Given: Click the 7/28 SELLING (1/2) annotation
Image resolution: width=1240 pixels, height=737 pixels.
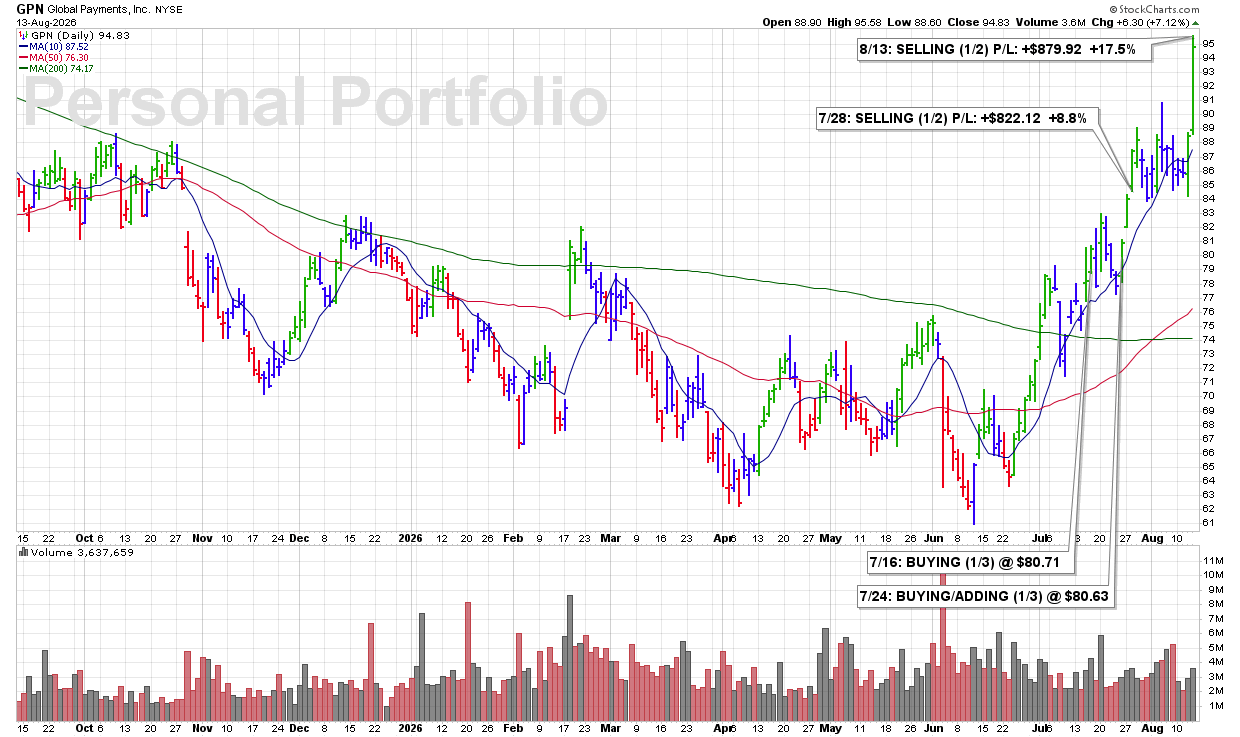Looking at the screenshot, I should [x=958, y=118].
